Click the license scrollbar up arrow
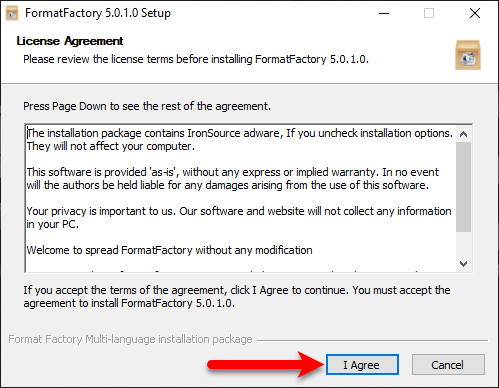This screenshot has height=388, width=499. 463,134
